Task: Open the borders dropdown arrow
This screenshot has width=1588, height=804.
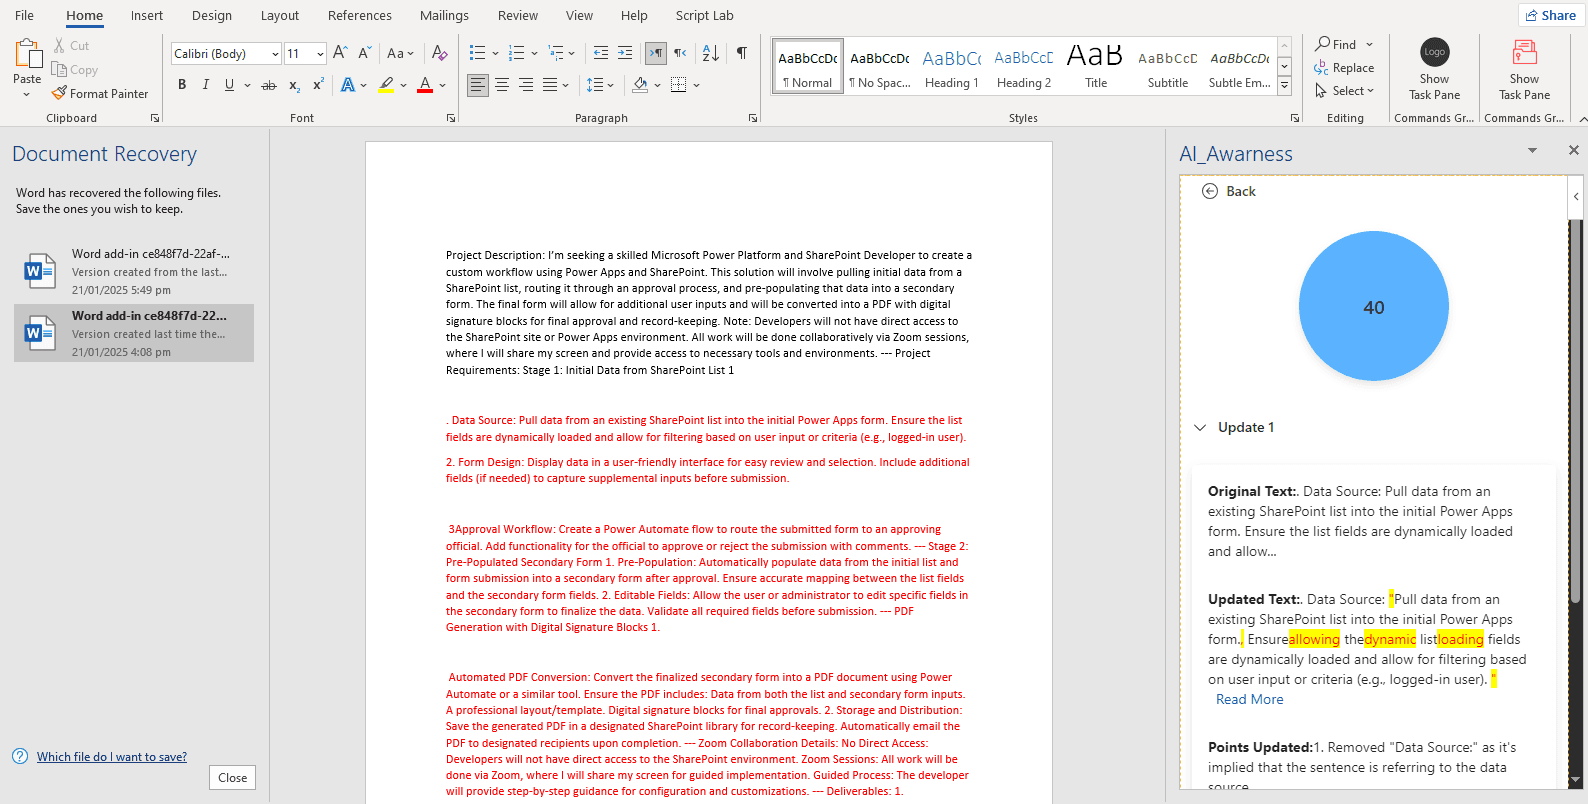Action: coord(697,85)
